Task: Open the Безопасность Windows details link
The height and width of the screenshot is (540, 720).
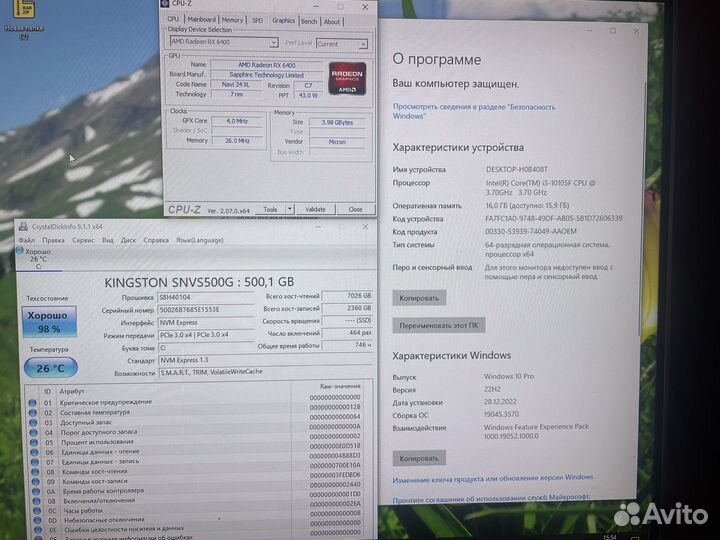Action: (473, 111)
